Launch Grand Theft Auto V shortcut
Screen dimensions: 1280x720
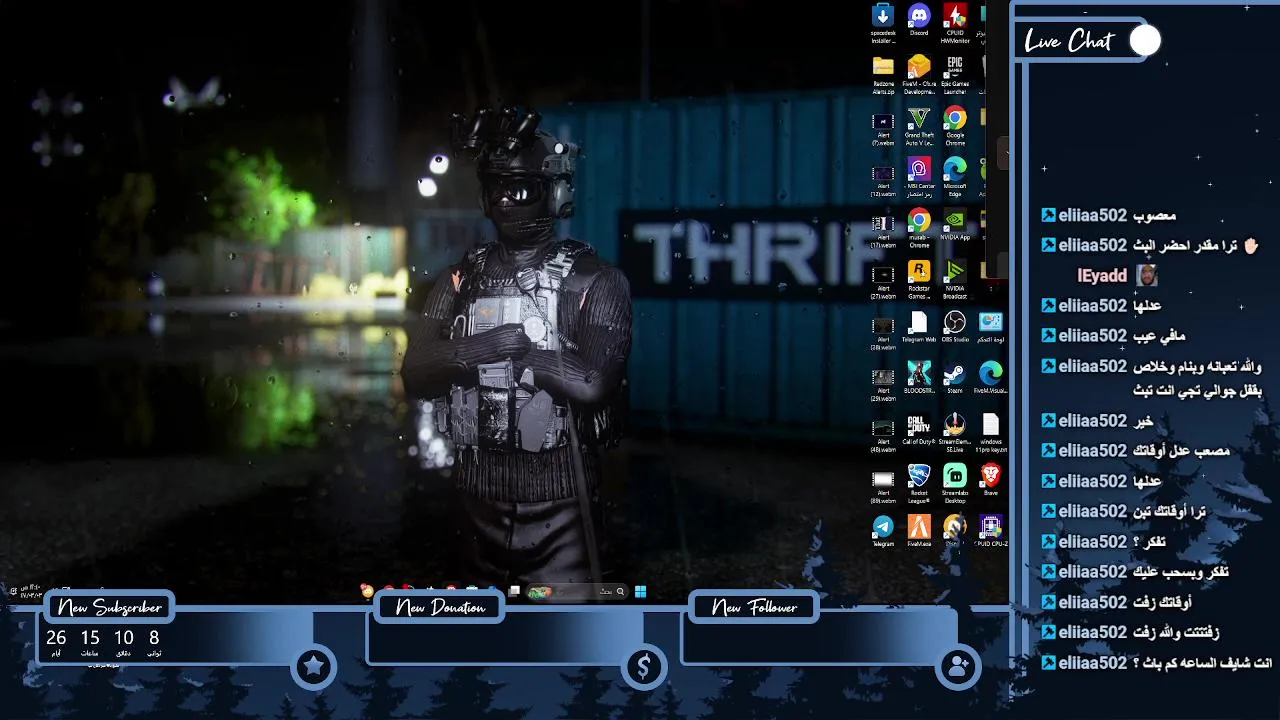919,128
